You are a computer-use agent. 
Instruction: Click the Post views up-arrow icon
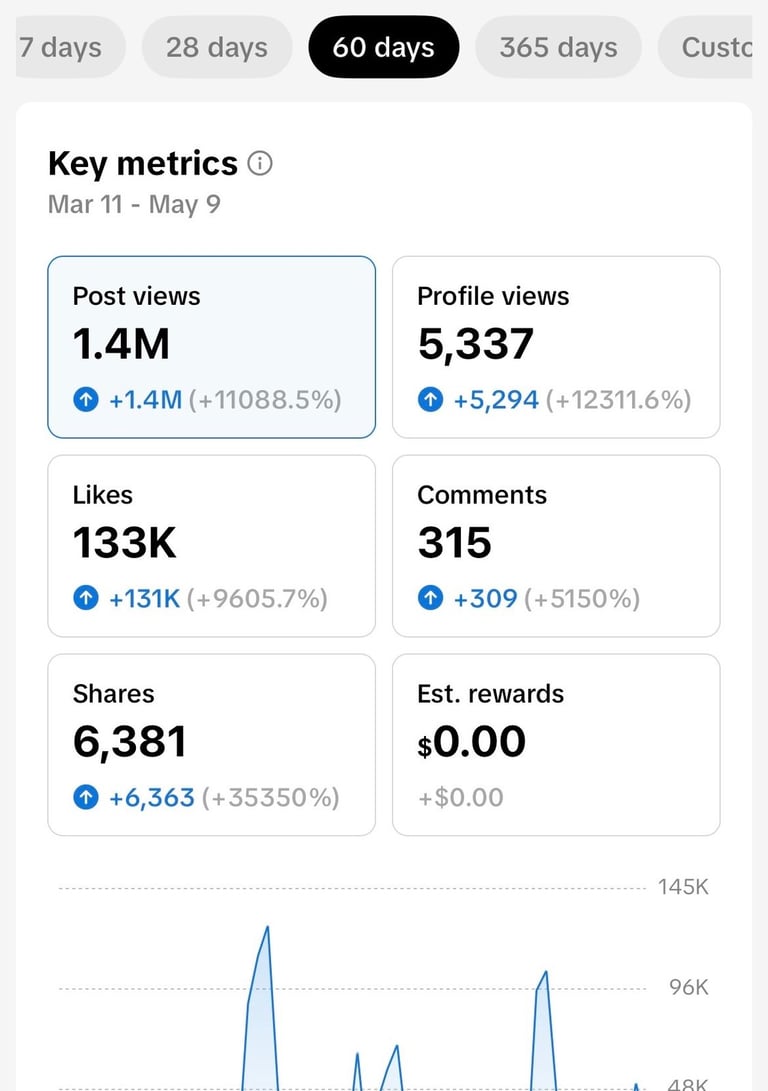86,400
